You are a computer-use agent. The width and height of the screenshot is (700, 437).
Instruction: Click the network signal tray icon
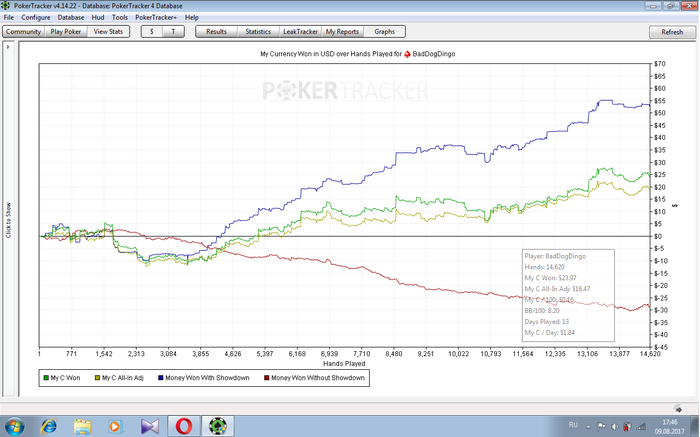pyautogui.click(x=642, y=426)
